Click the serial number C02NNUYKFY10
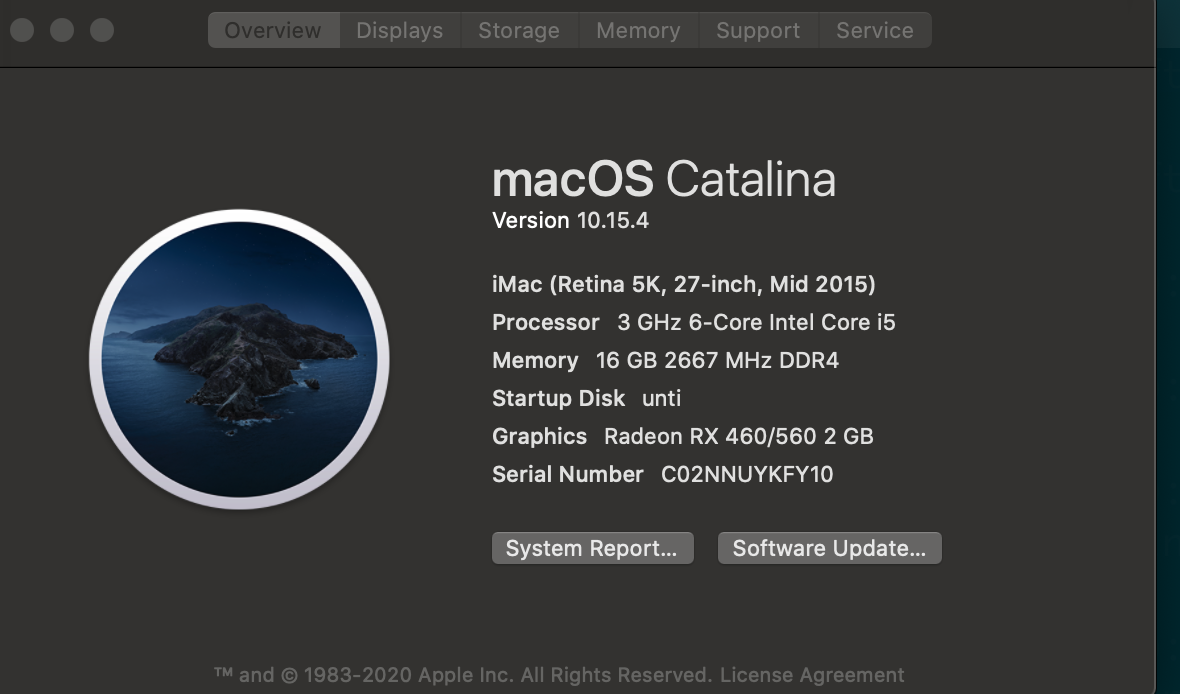This screenshot has height=694, width=1180. (747, 474)
